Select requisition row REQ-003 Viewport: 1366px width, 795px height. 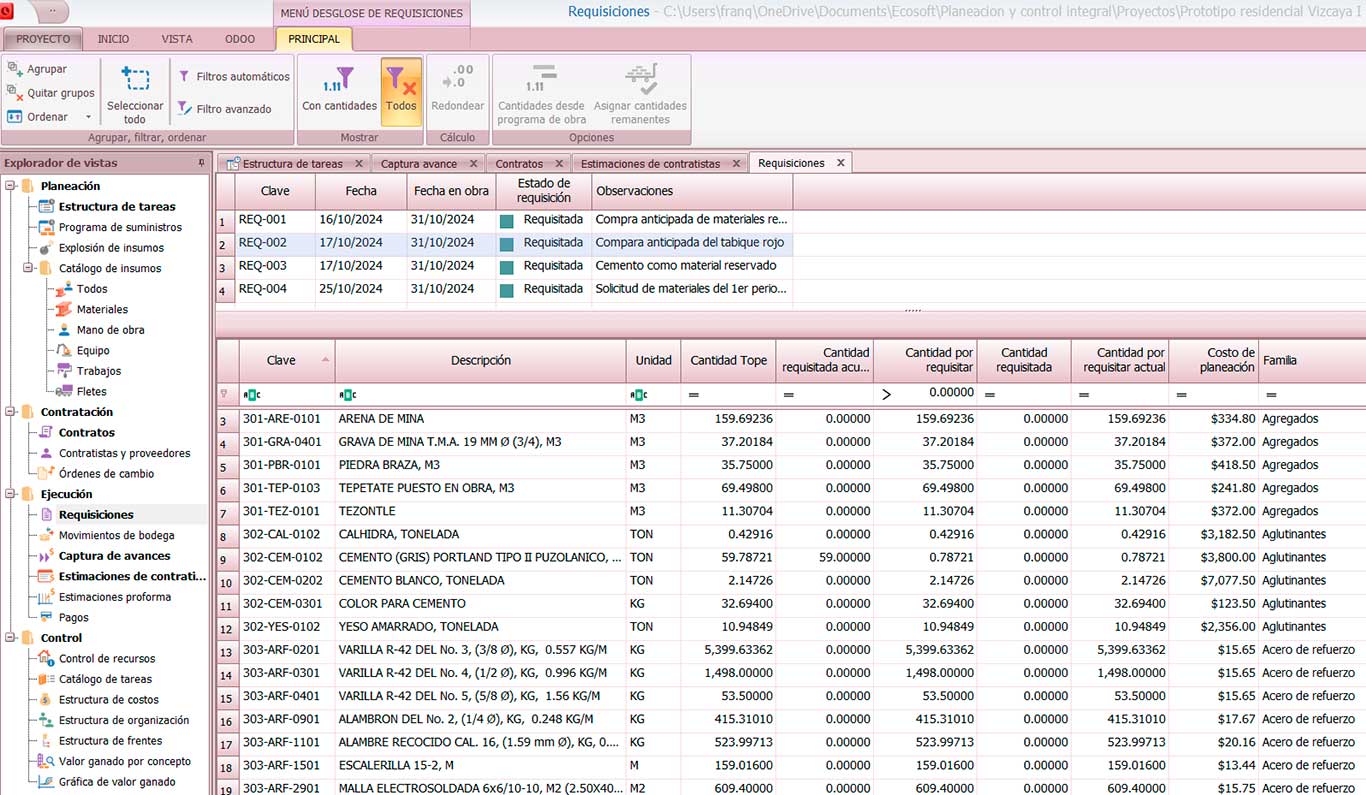click(504, 266)
